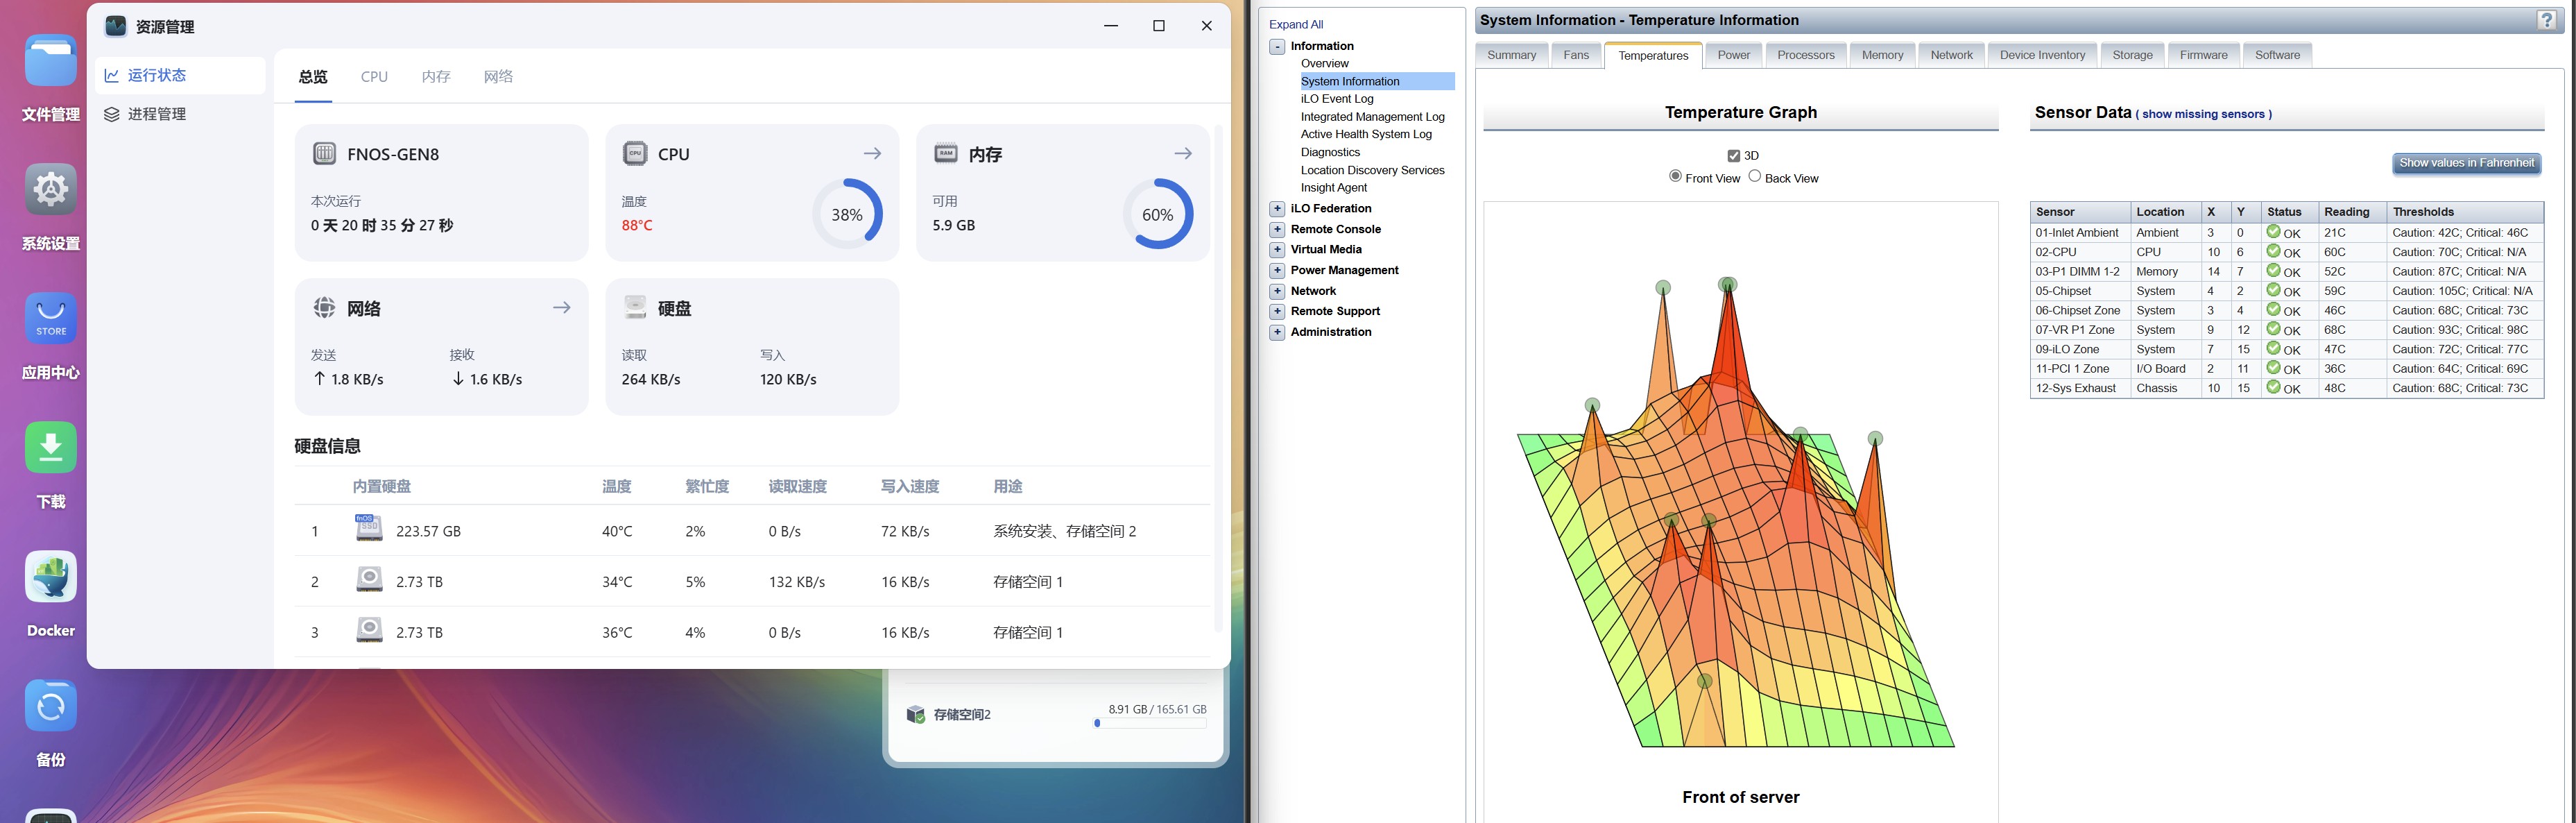Image resolution: width=2576 pixels, height=823 pixels.
Task: Click the help question mark icon
Action: [2547, 20]
